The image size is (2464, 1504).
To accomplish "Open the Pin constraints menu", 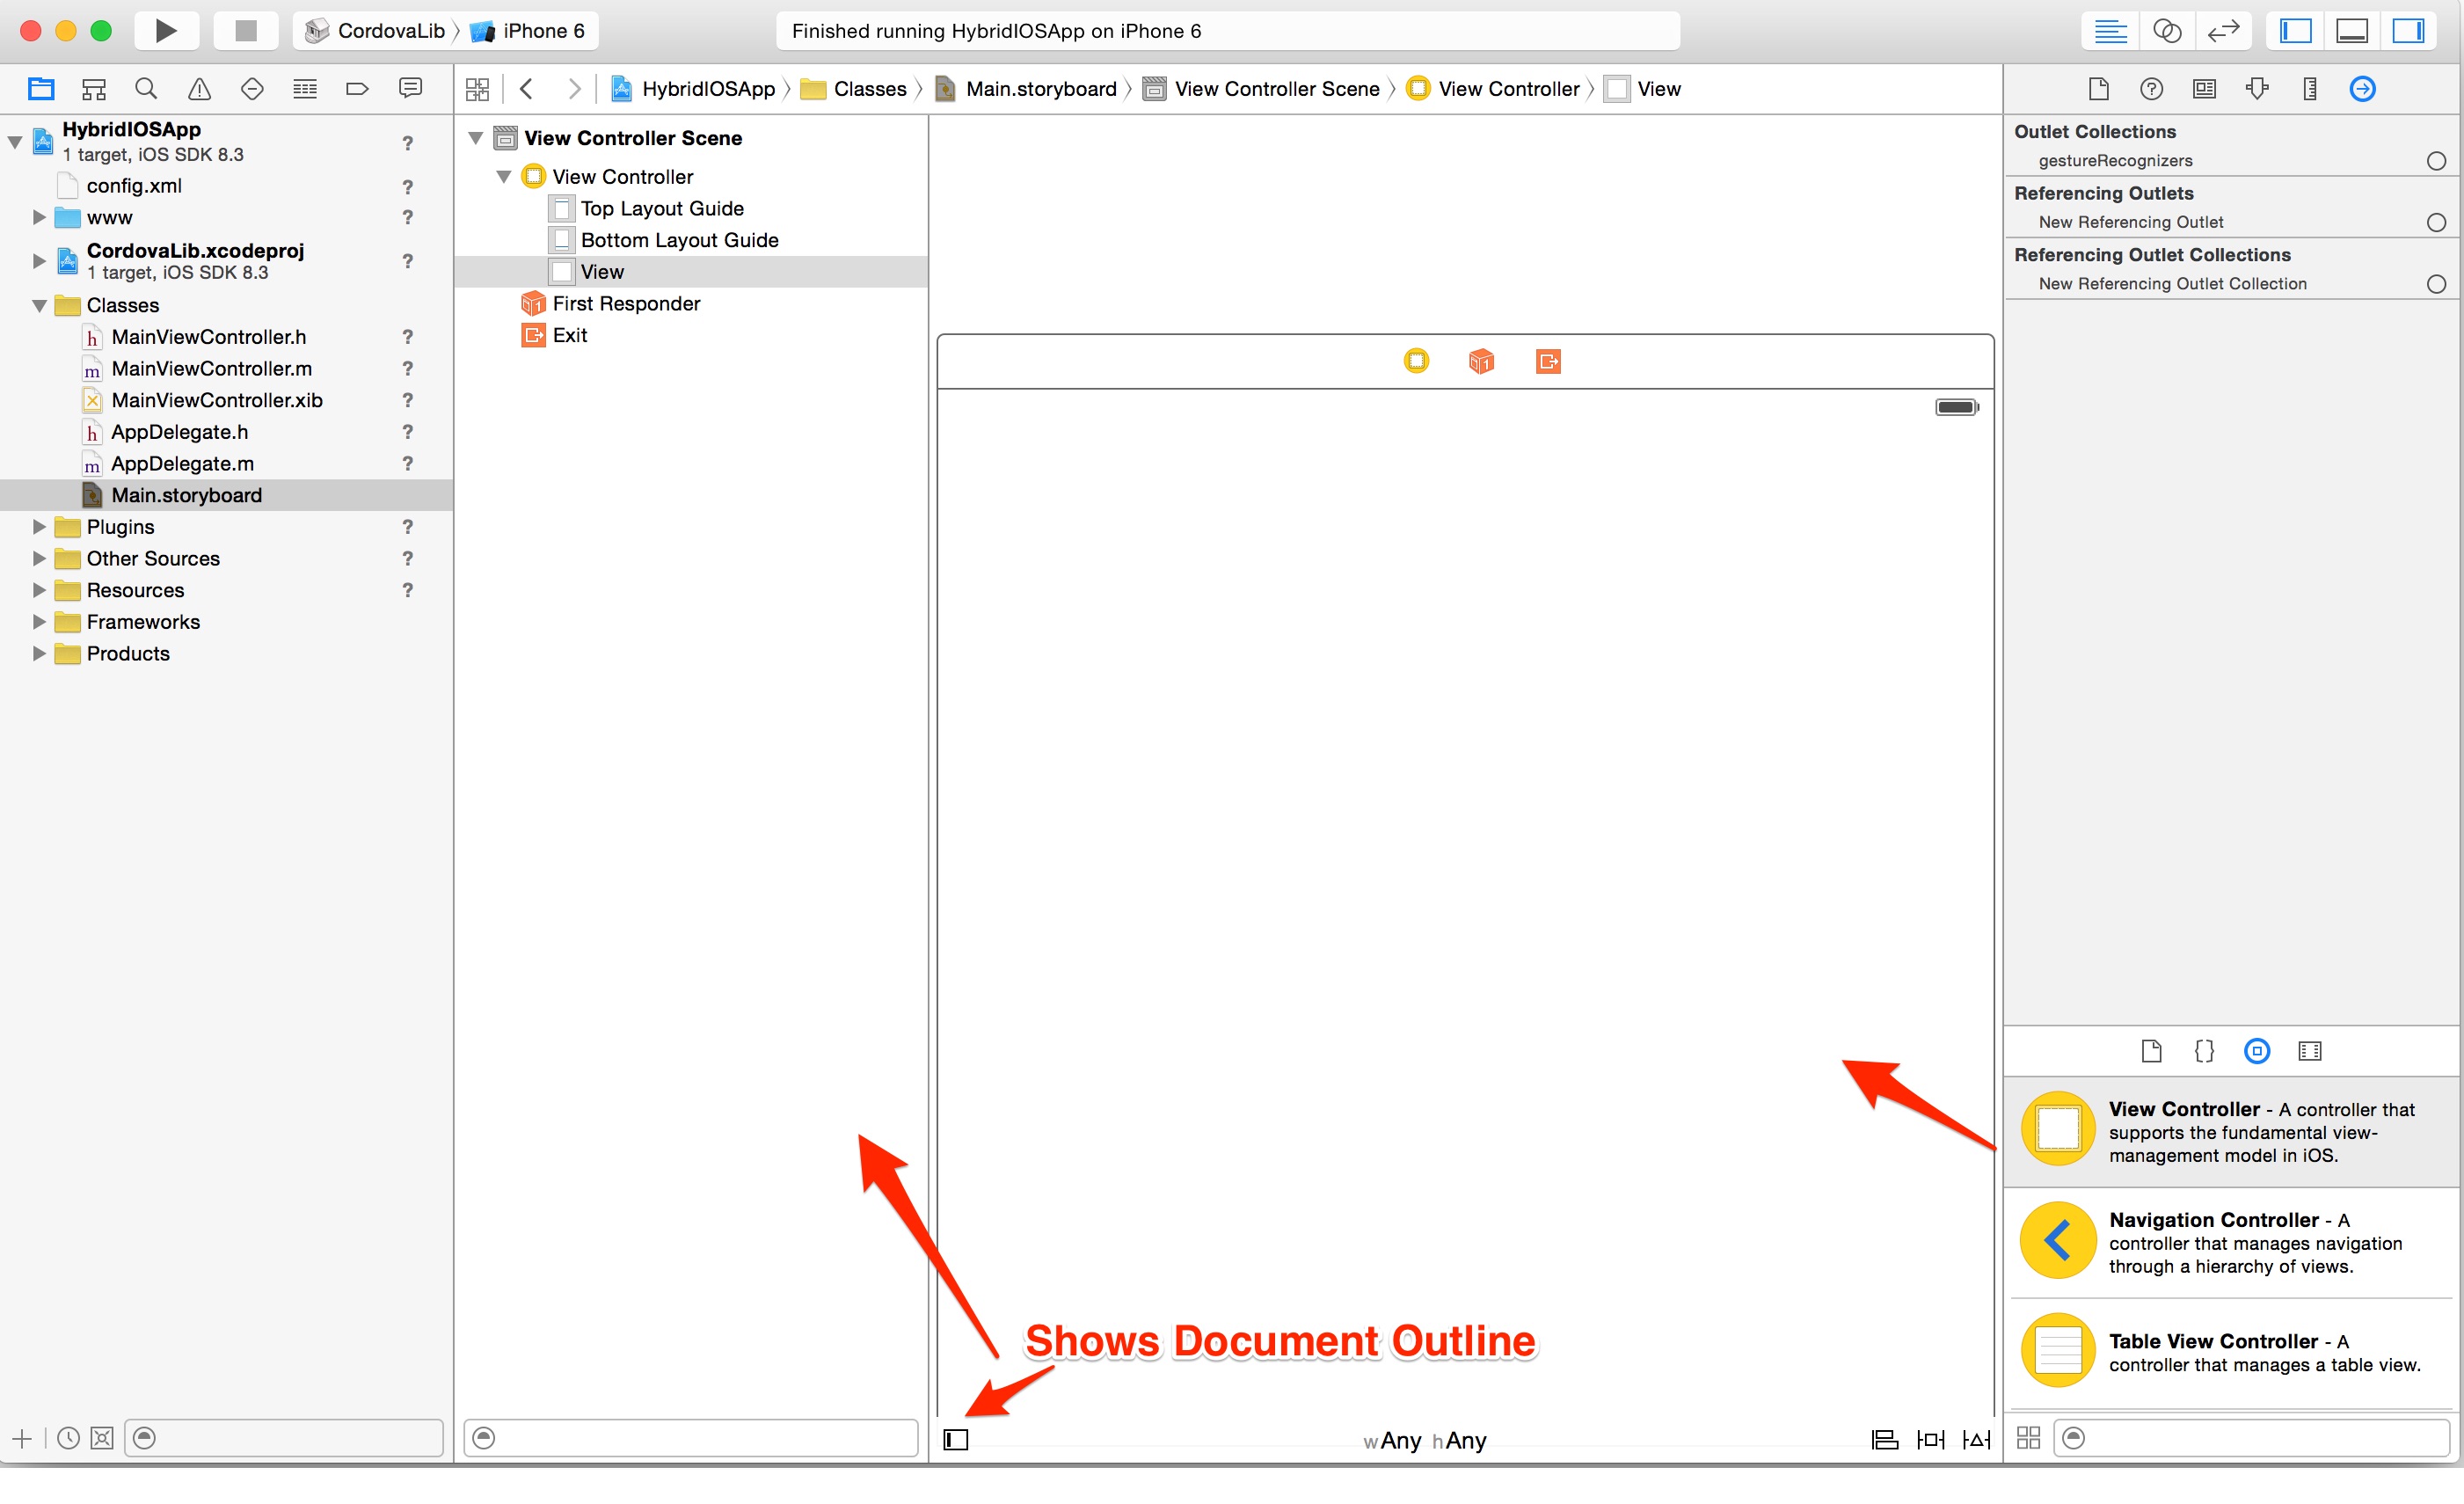I will tap(1931, 1439).
